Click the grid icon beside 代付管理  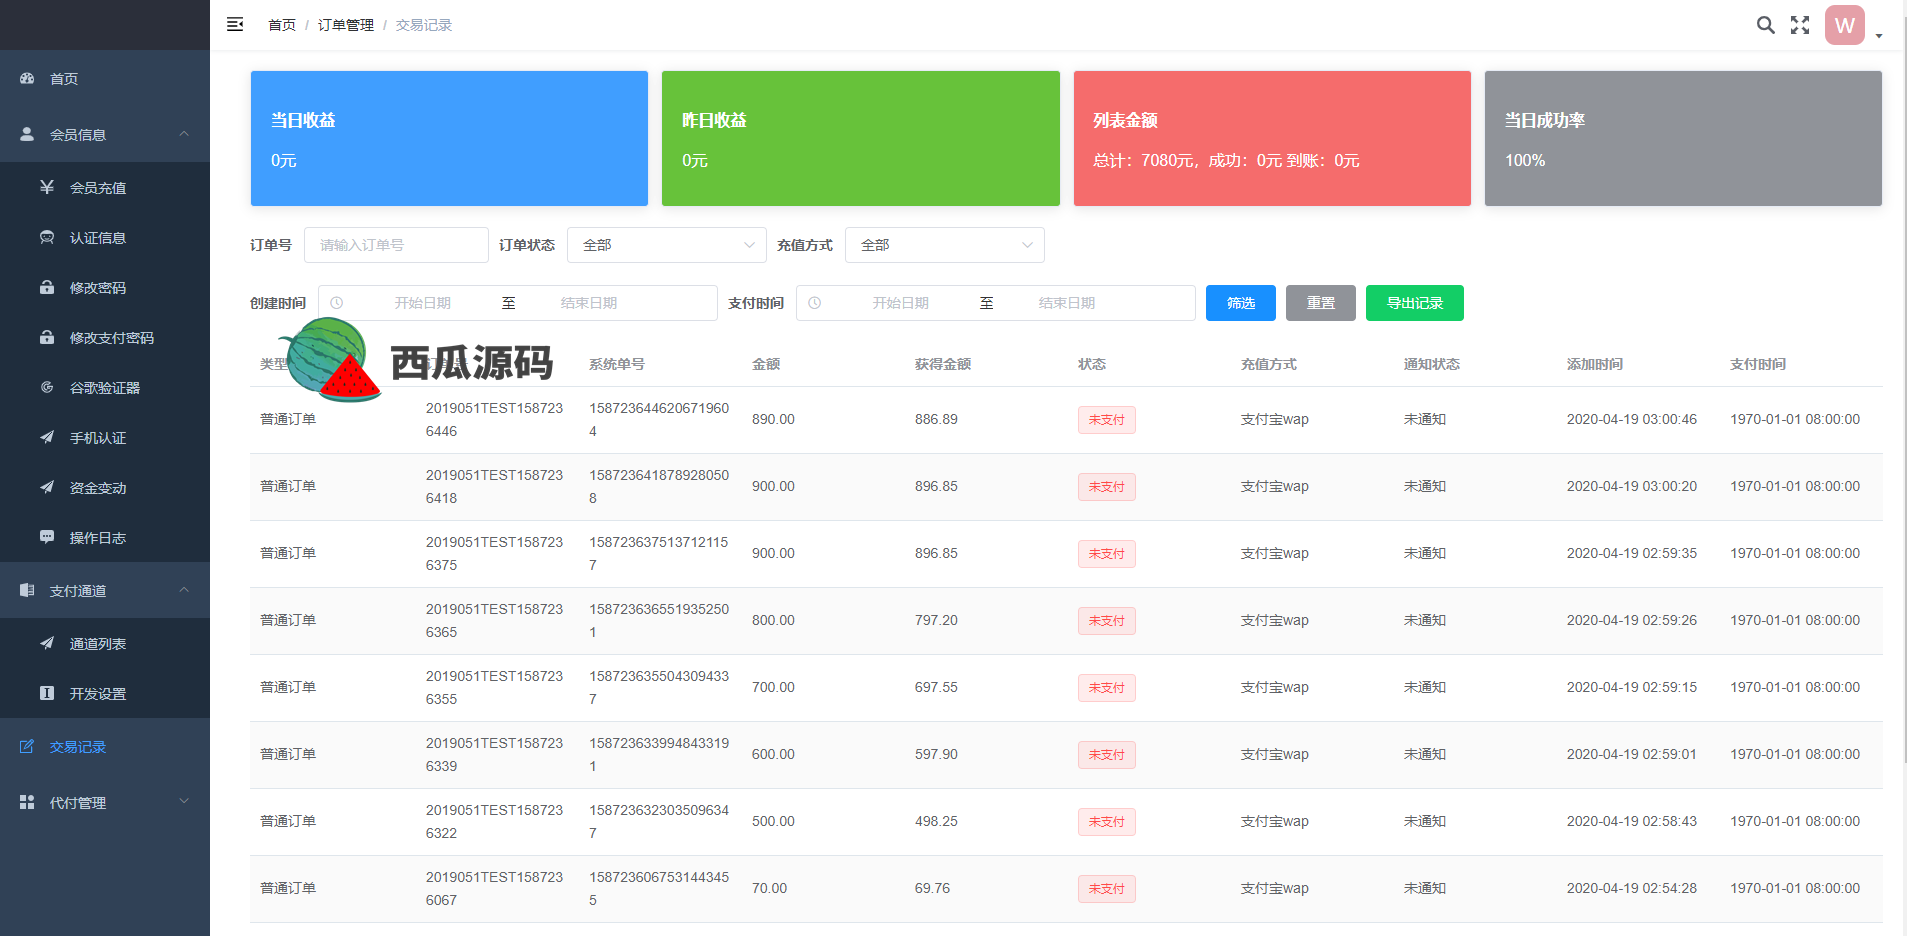coord(27,802)
